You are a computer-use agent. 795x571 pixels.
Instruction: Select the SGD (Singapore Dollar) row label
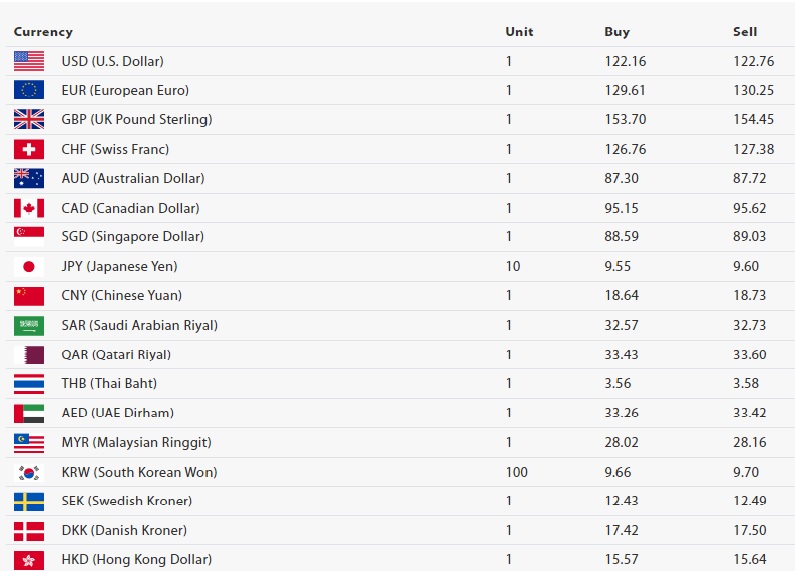click(133, 237)
